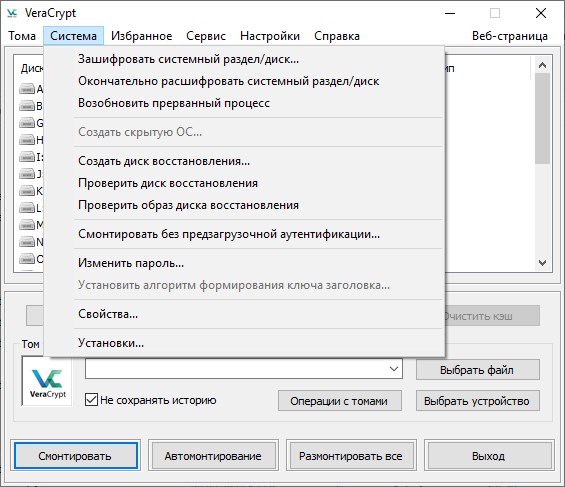Select drive K icon in drive list

(x=27, y=191)
